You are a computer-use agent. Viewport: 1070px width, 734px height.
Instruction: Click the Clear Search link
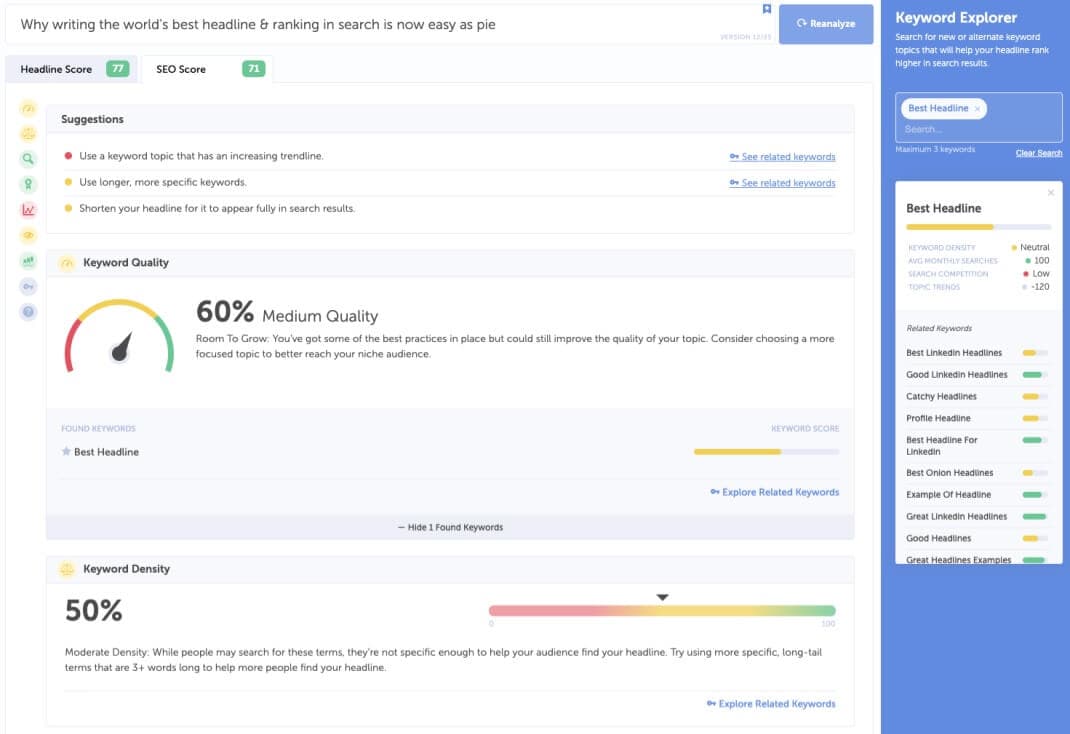(x=1039, y=153)
